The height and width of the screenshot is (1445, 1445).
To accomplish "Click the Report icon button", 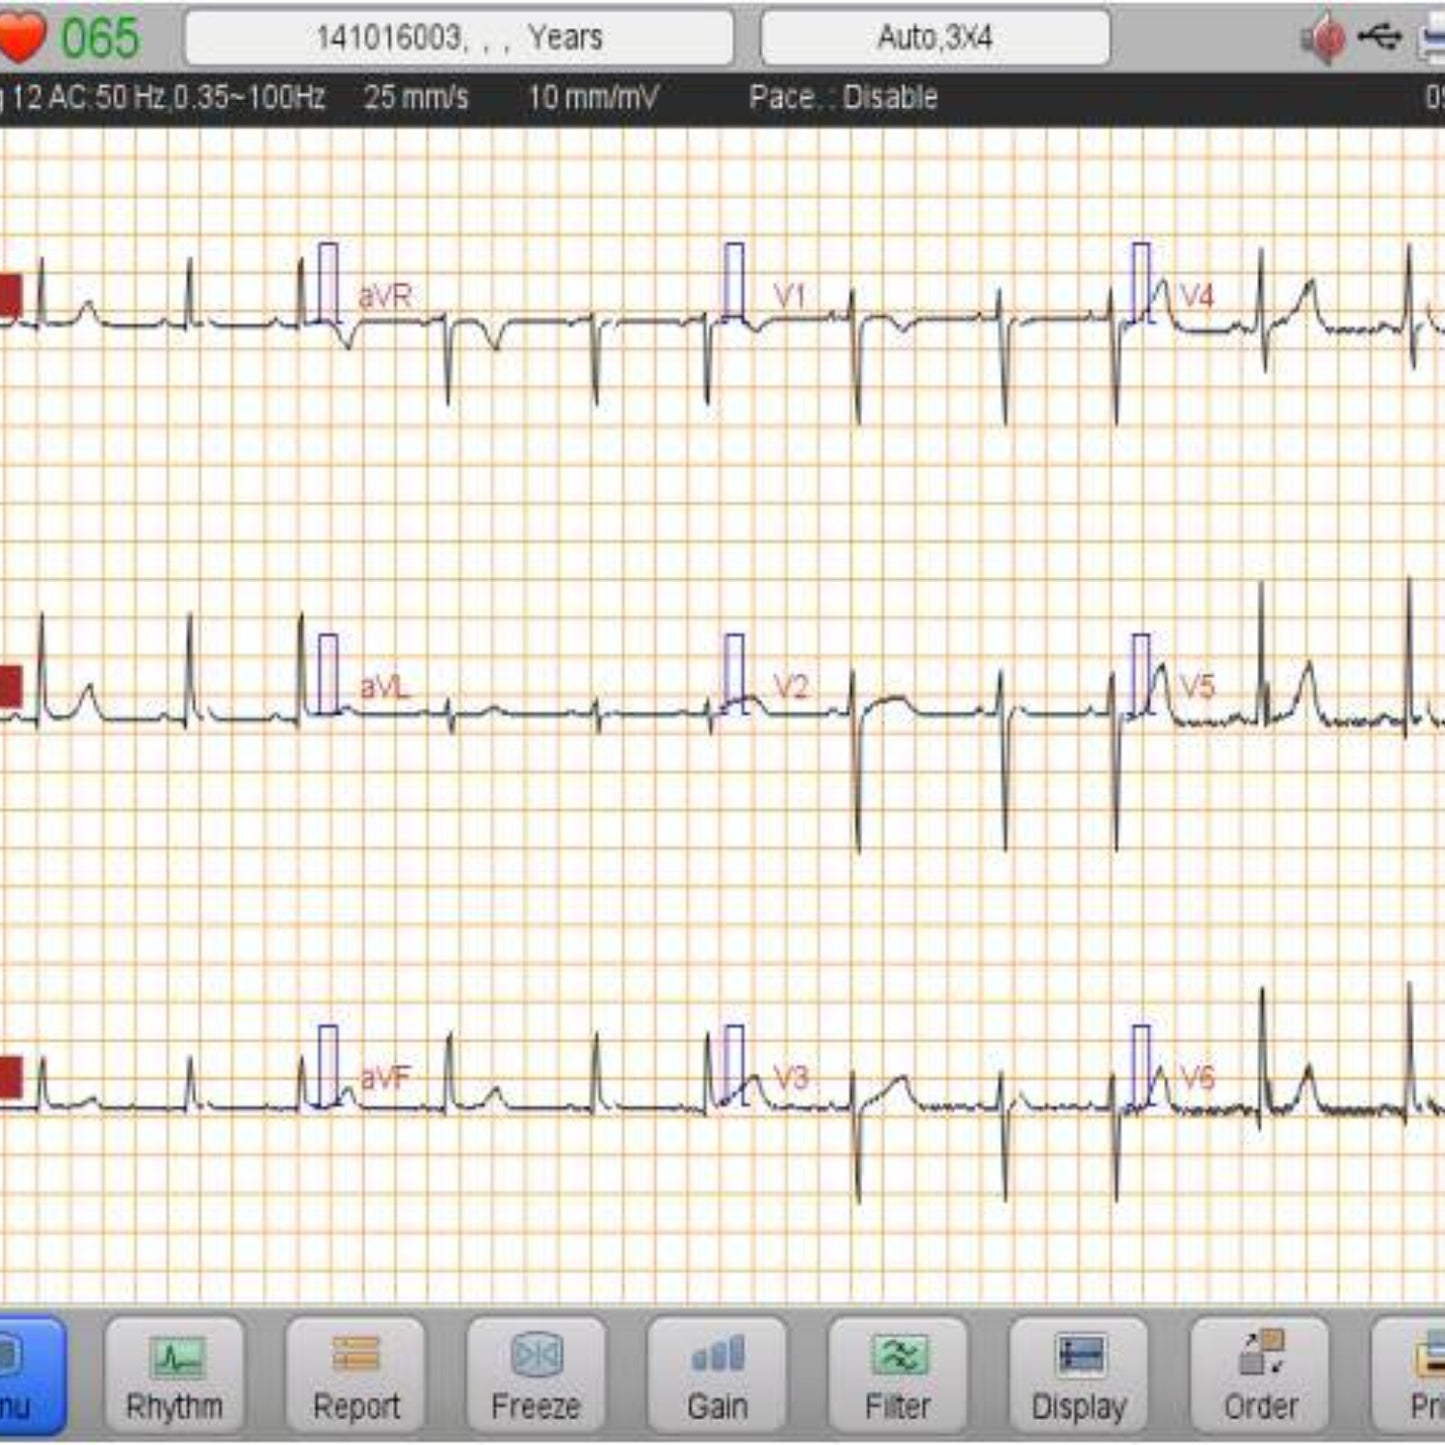I will point(355,1376).
